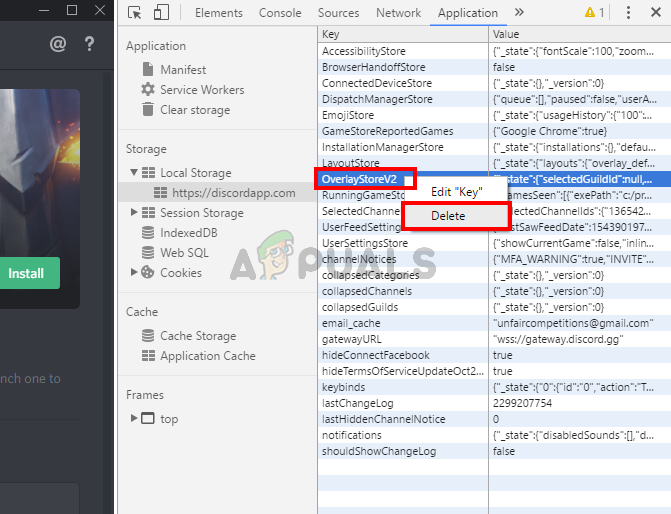Toggle the device toolbar icon
671x514 pixels.
[161, 12]
